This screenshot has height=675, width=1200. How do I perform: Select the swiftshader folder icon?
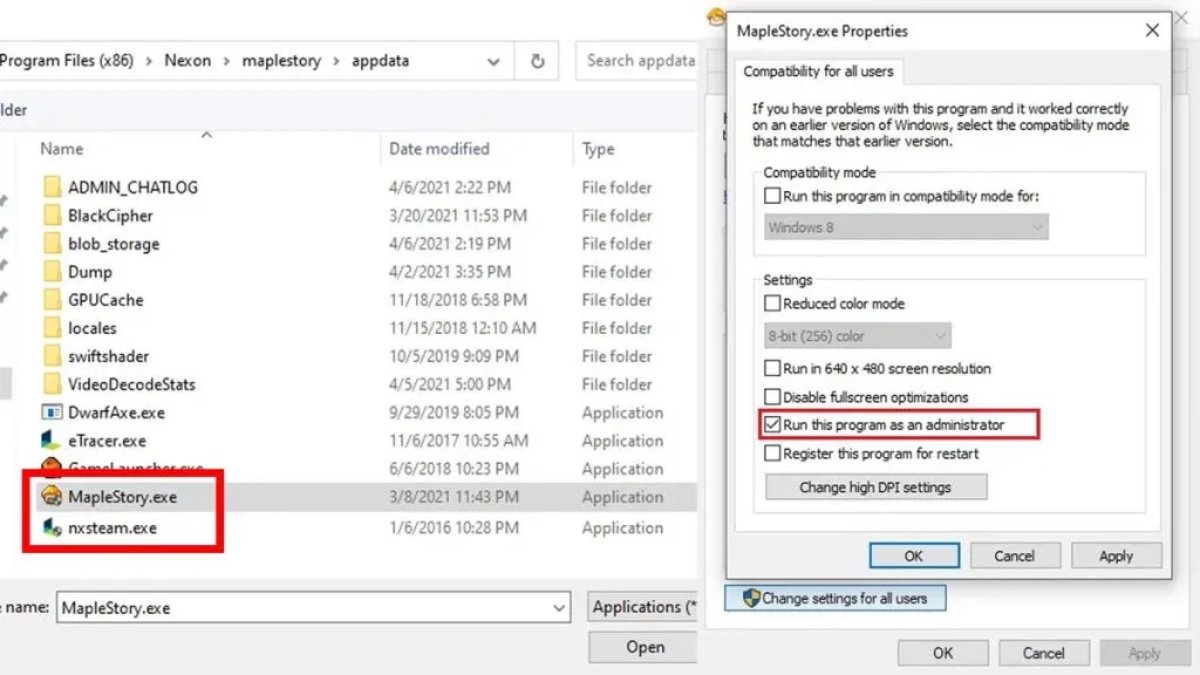[x=53, y=355]
